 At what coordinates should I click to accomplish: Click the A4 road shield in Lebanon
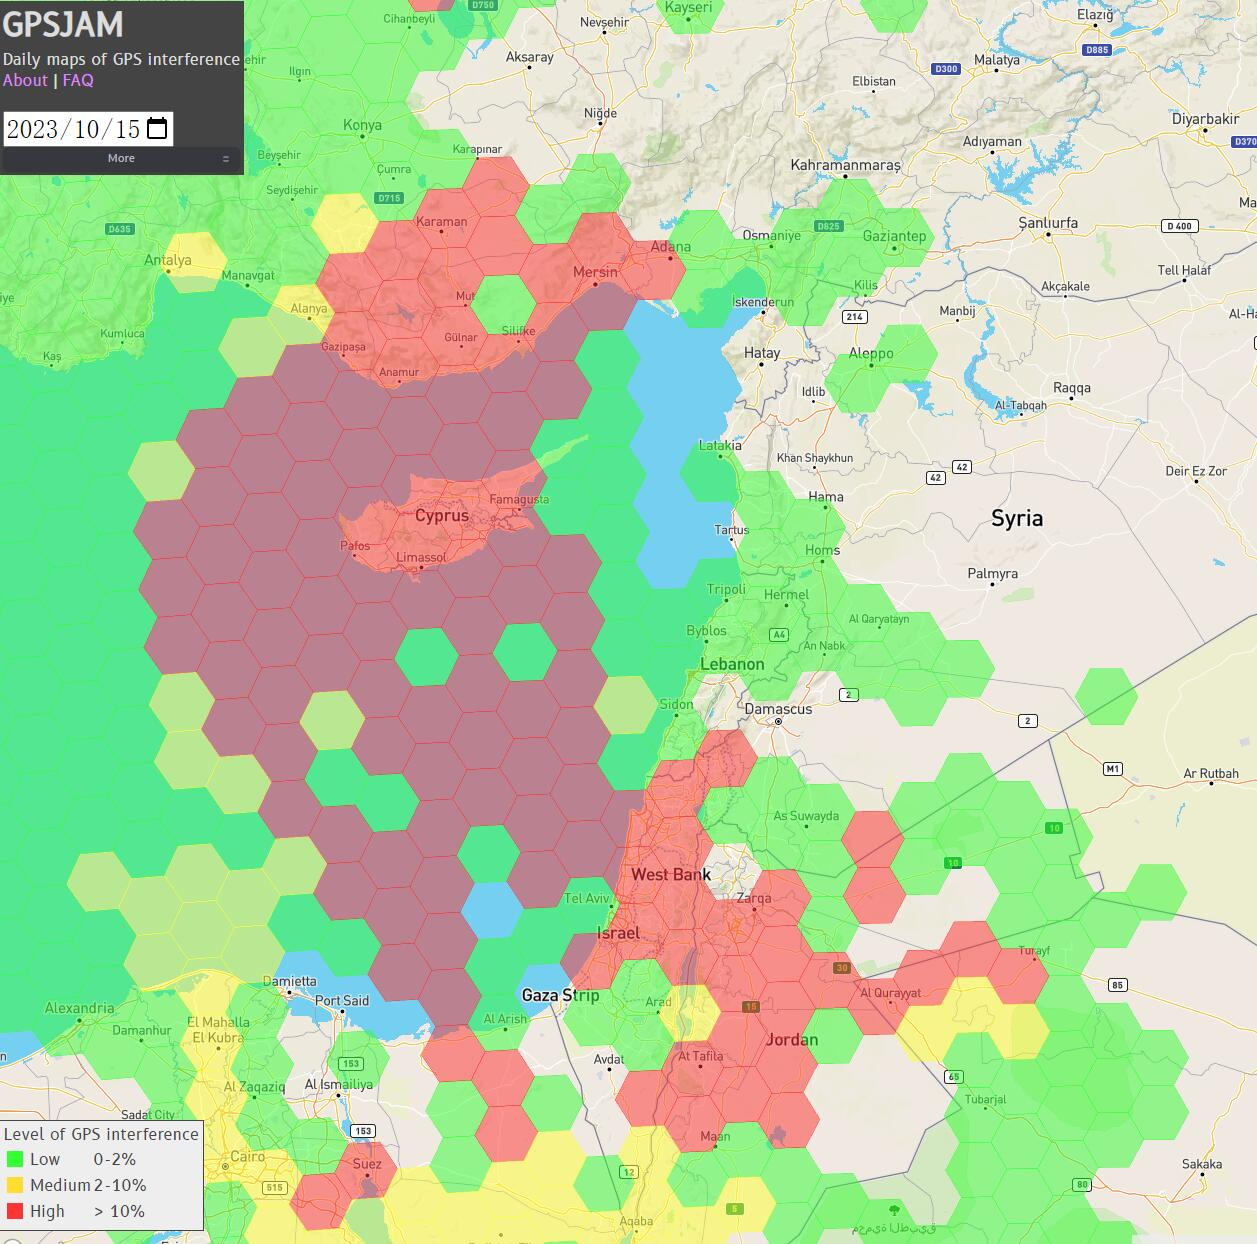[x=779, y=635]
